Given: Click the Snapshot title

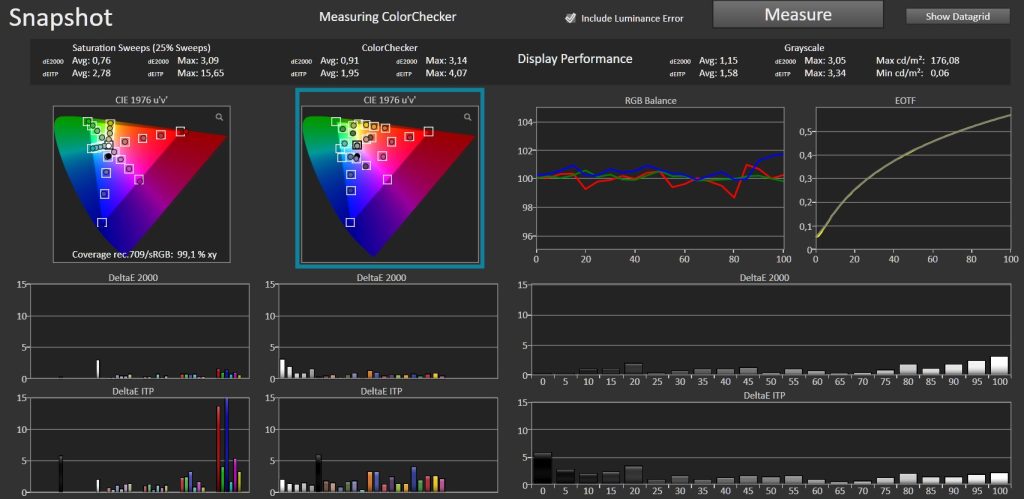Looking at the screenshot, I should pos(61,18).
